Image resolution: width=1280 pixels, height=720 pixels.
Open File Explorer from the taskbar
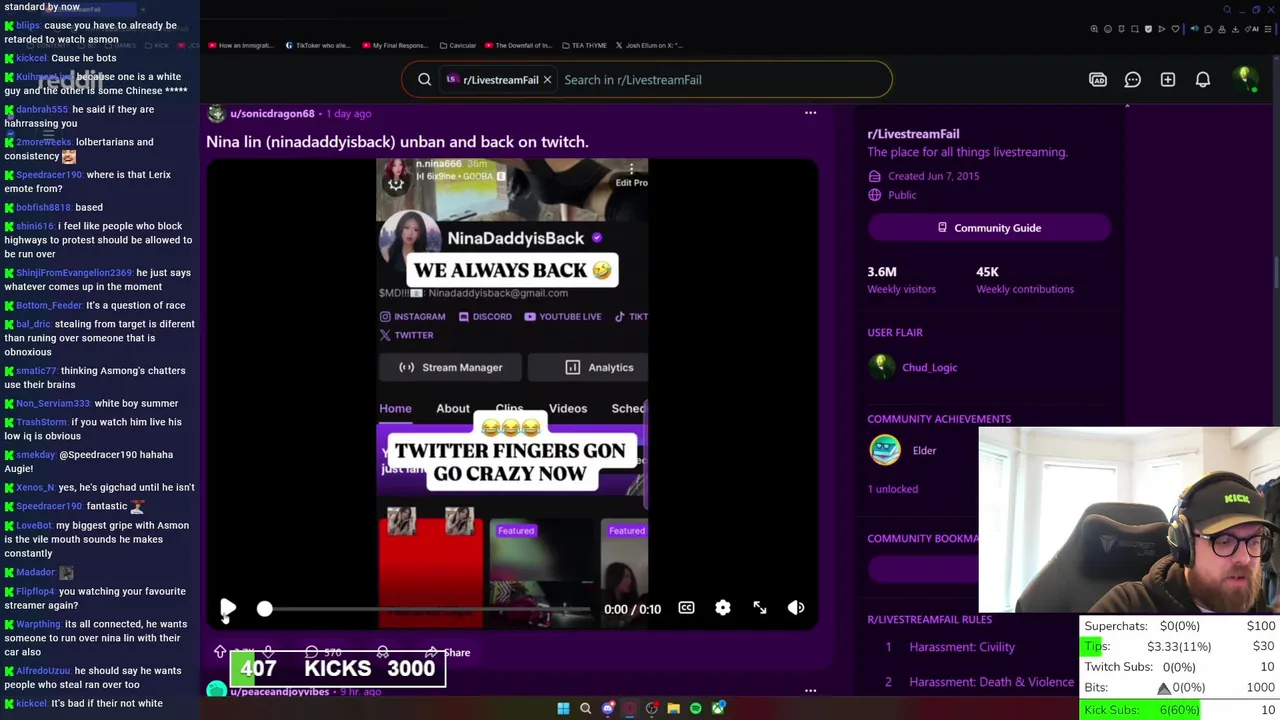pos(674,708)
